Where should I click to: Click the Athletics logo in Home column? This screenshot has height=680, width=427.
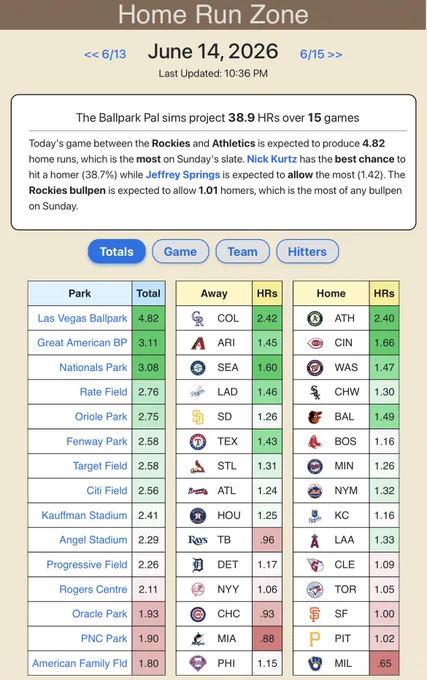[x=315, y=318]
